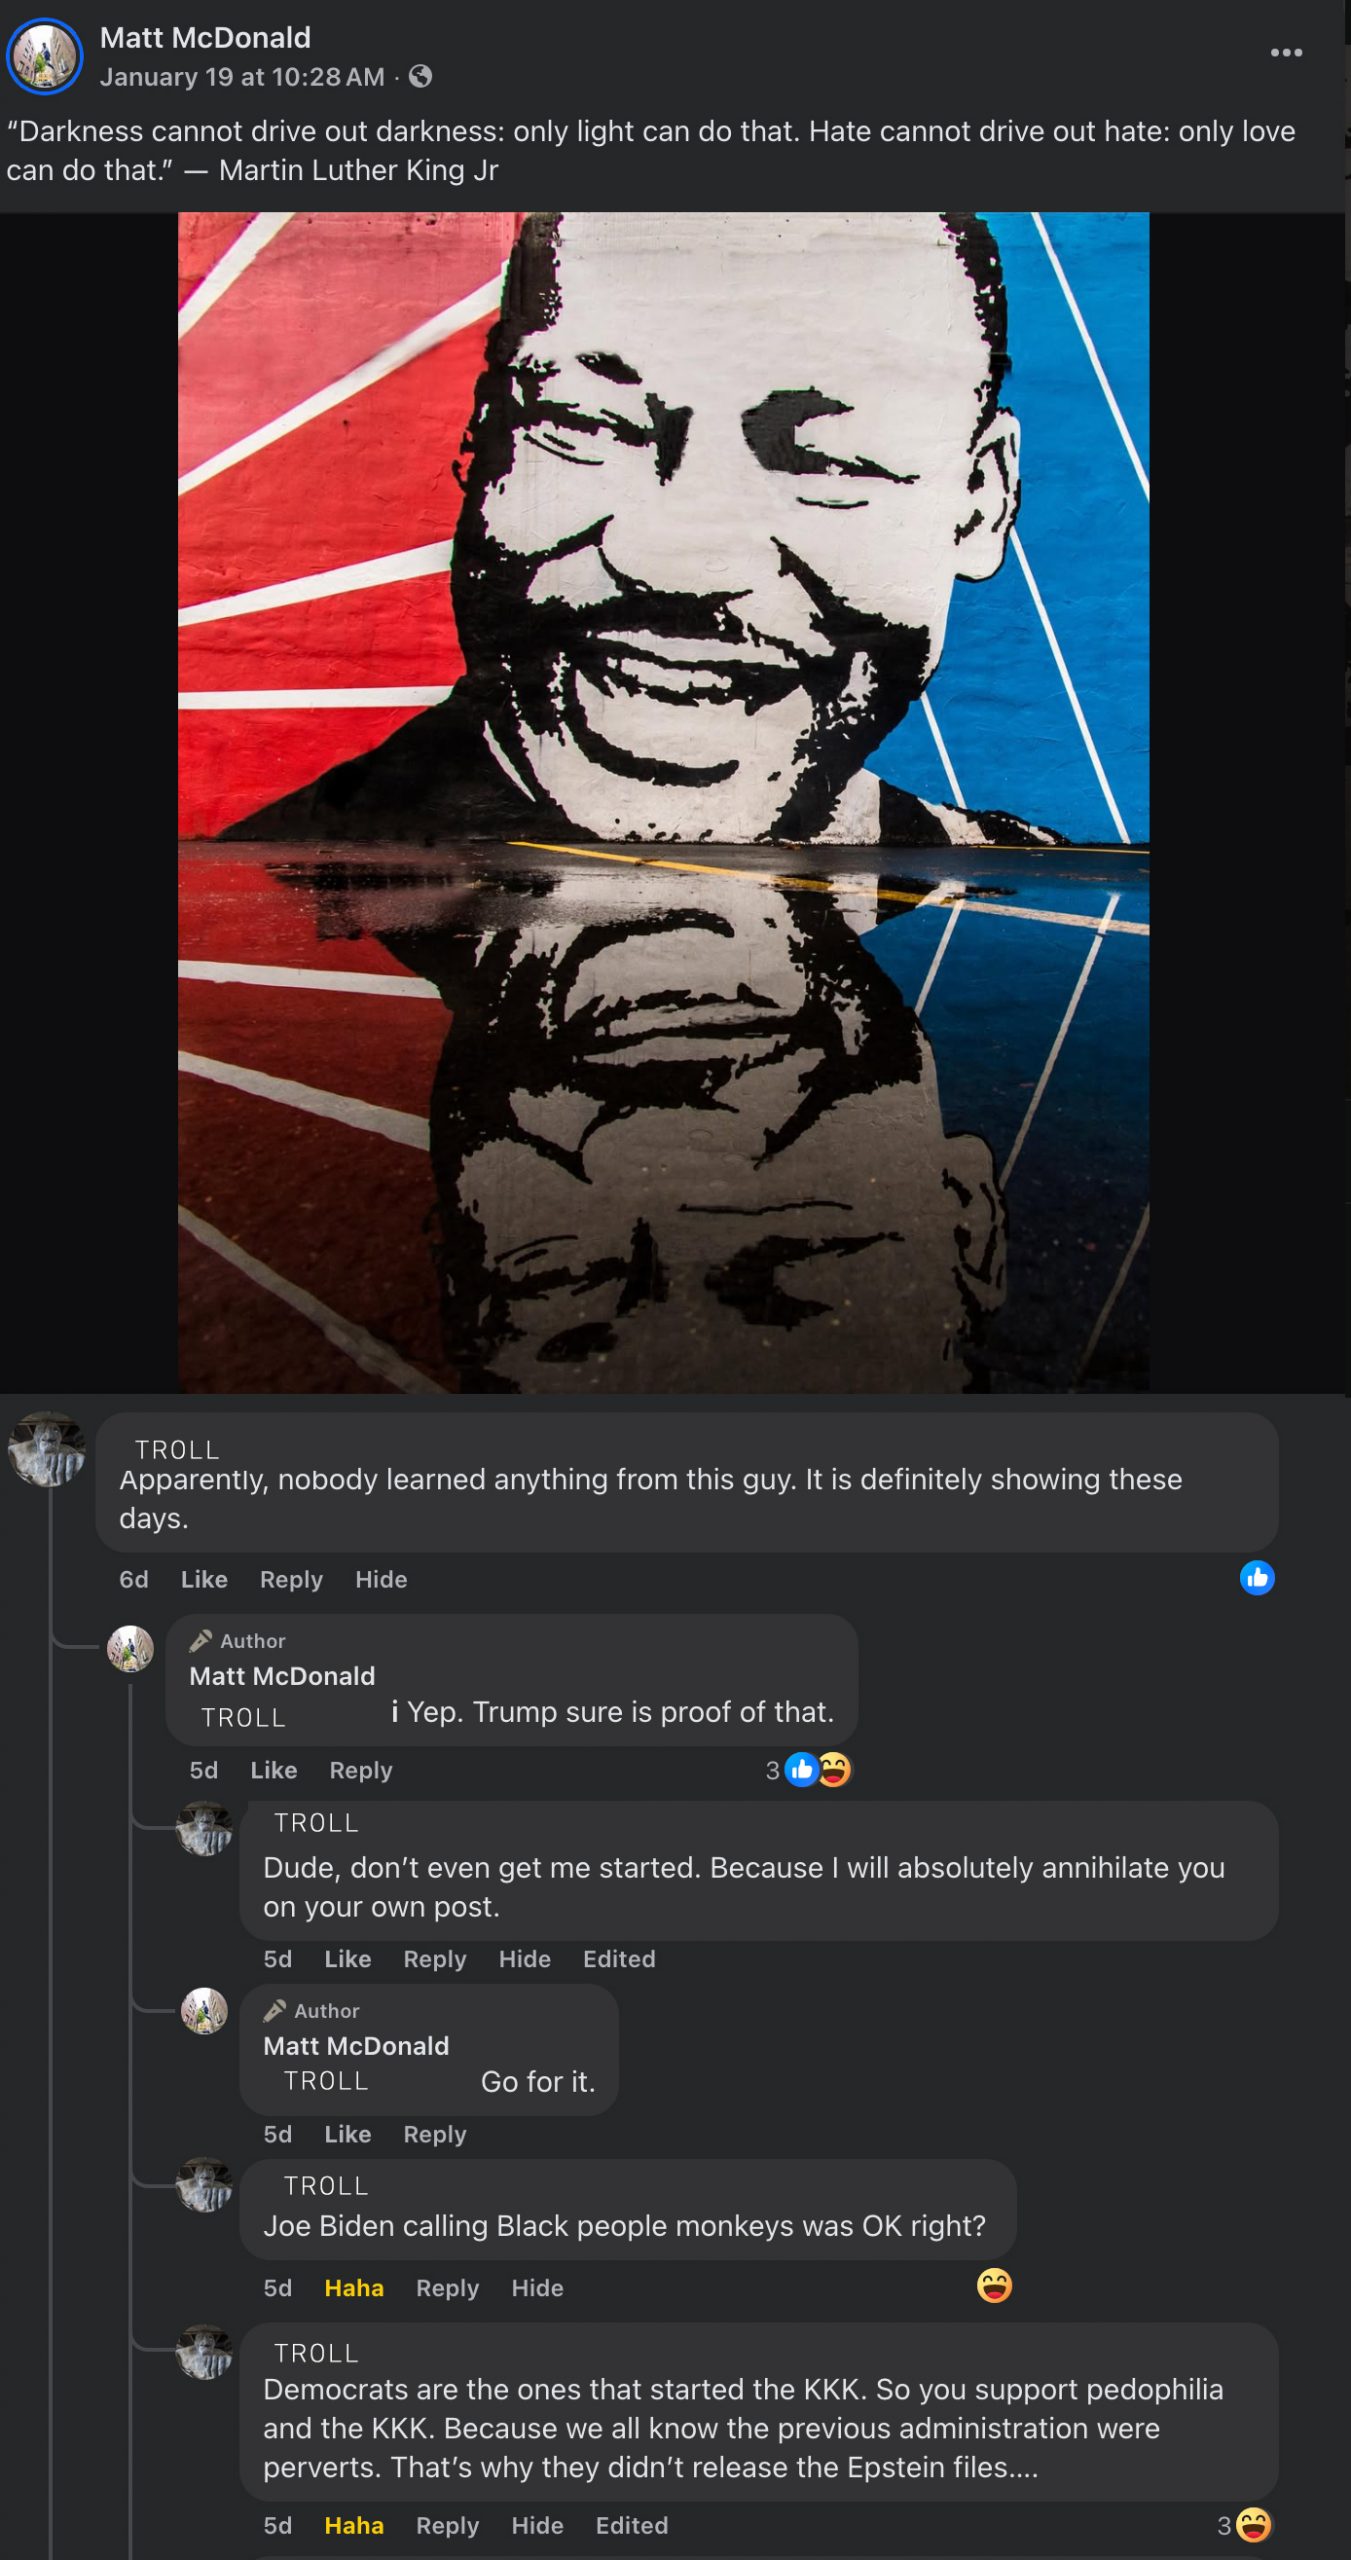Click the blue thumbs-up reaction on first comment
The image size is (1351, 2560).
click(1257, 1577)
